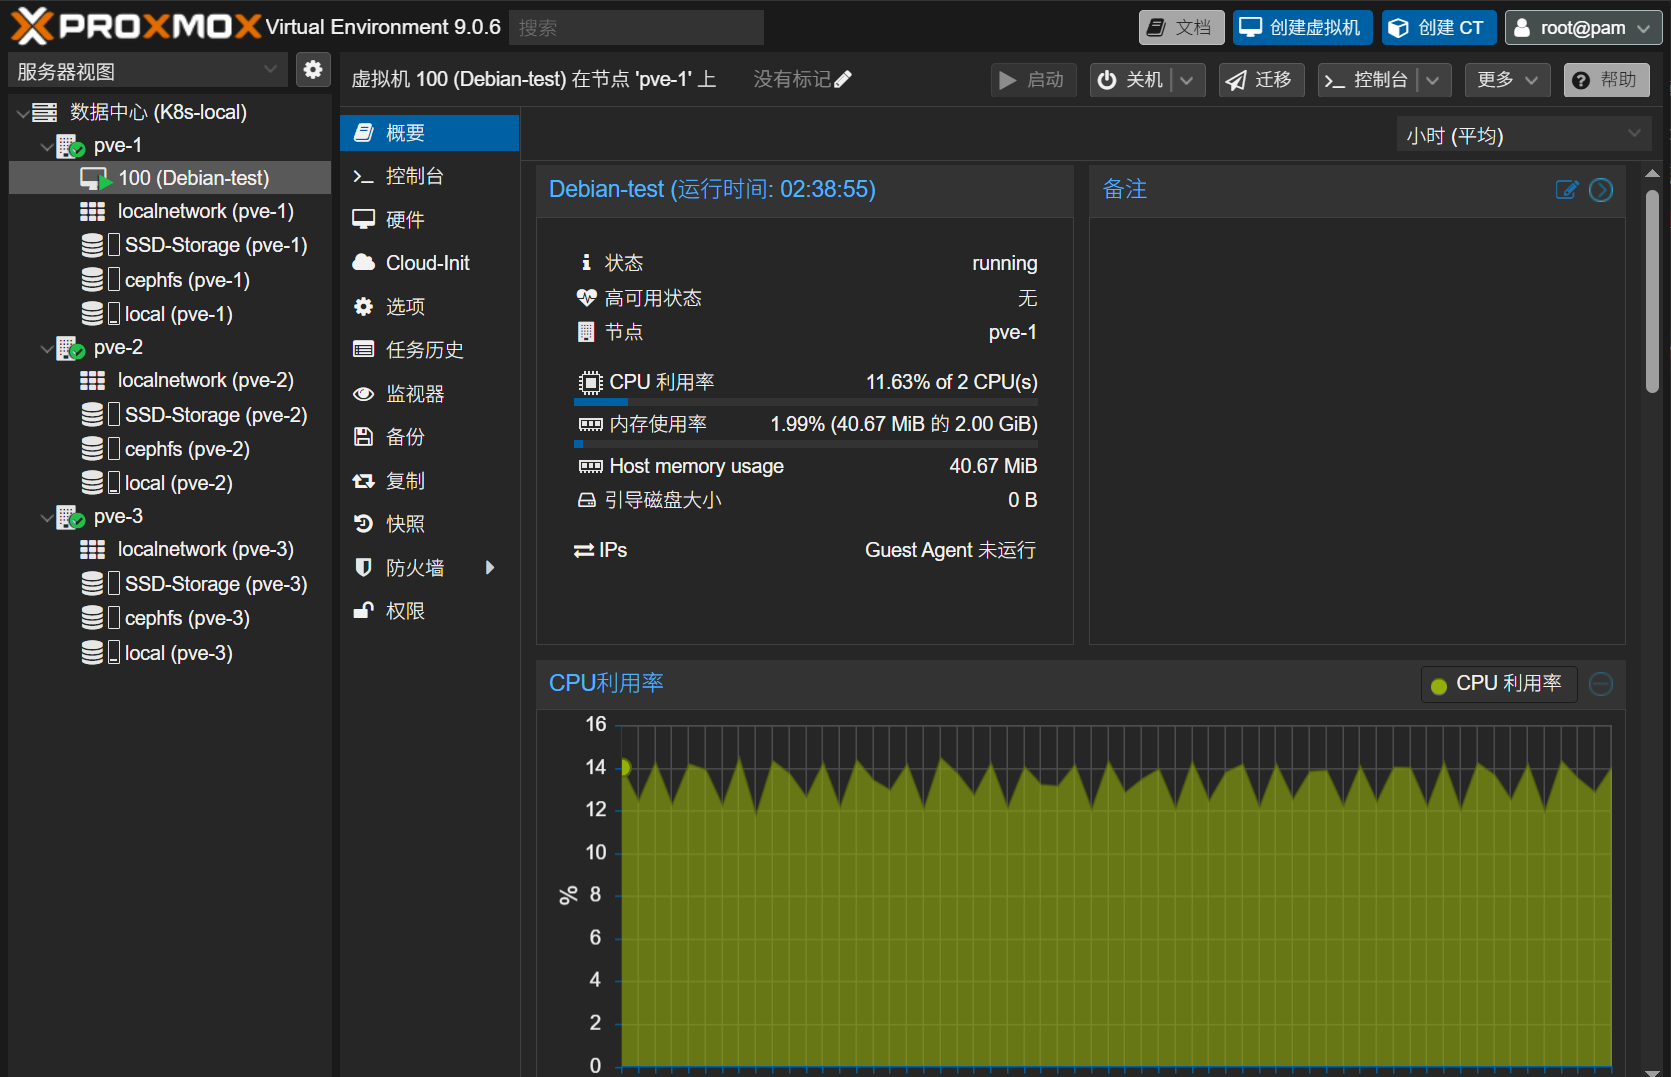
Task: Click the pencil icon to edit tags
Action: click(x=843, y=79)
